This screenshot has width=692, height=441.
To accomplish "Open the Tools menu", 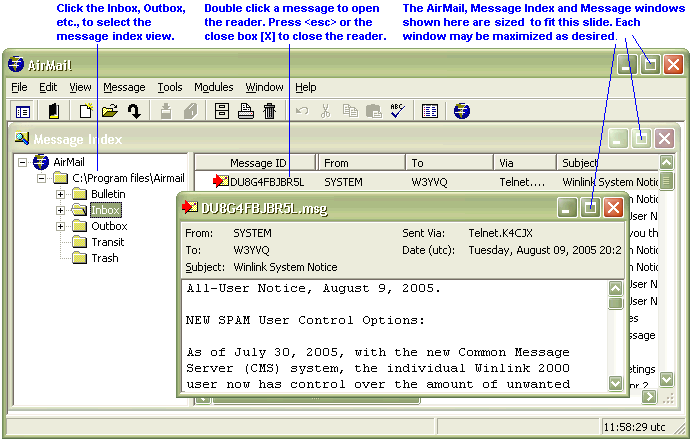I will coord(170,87).
